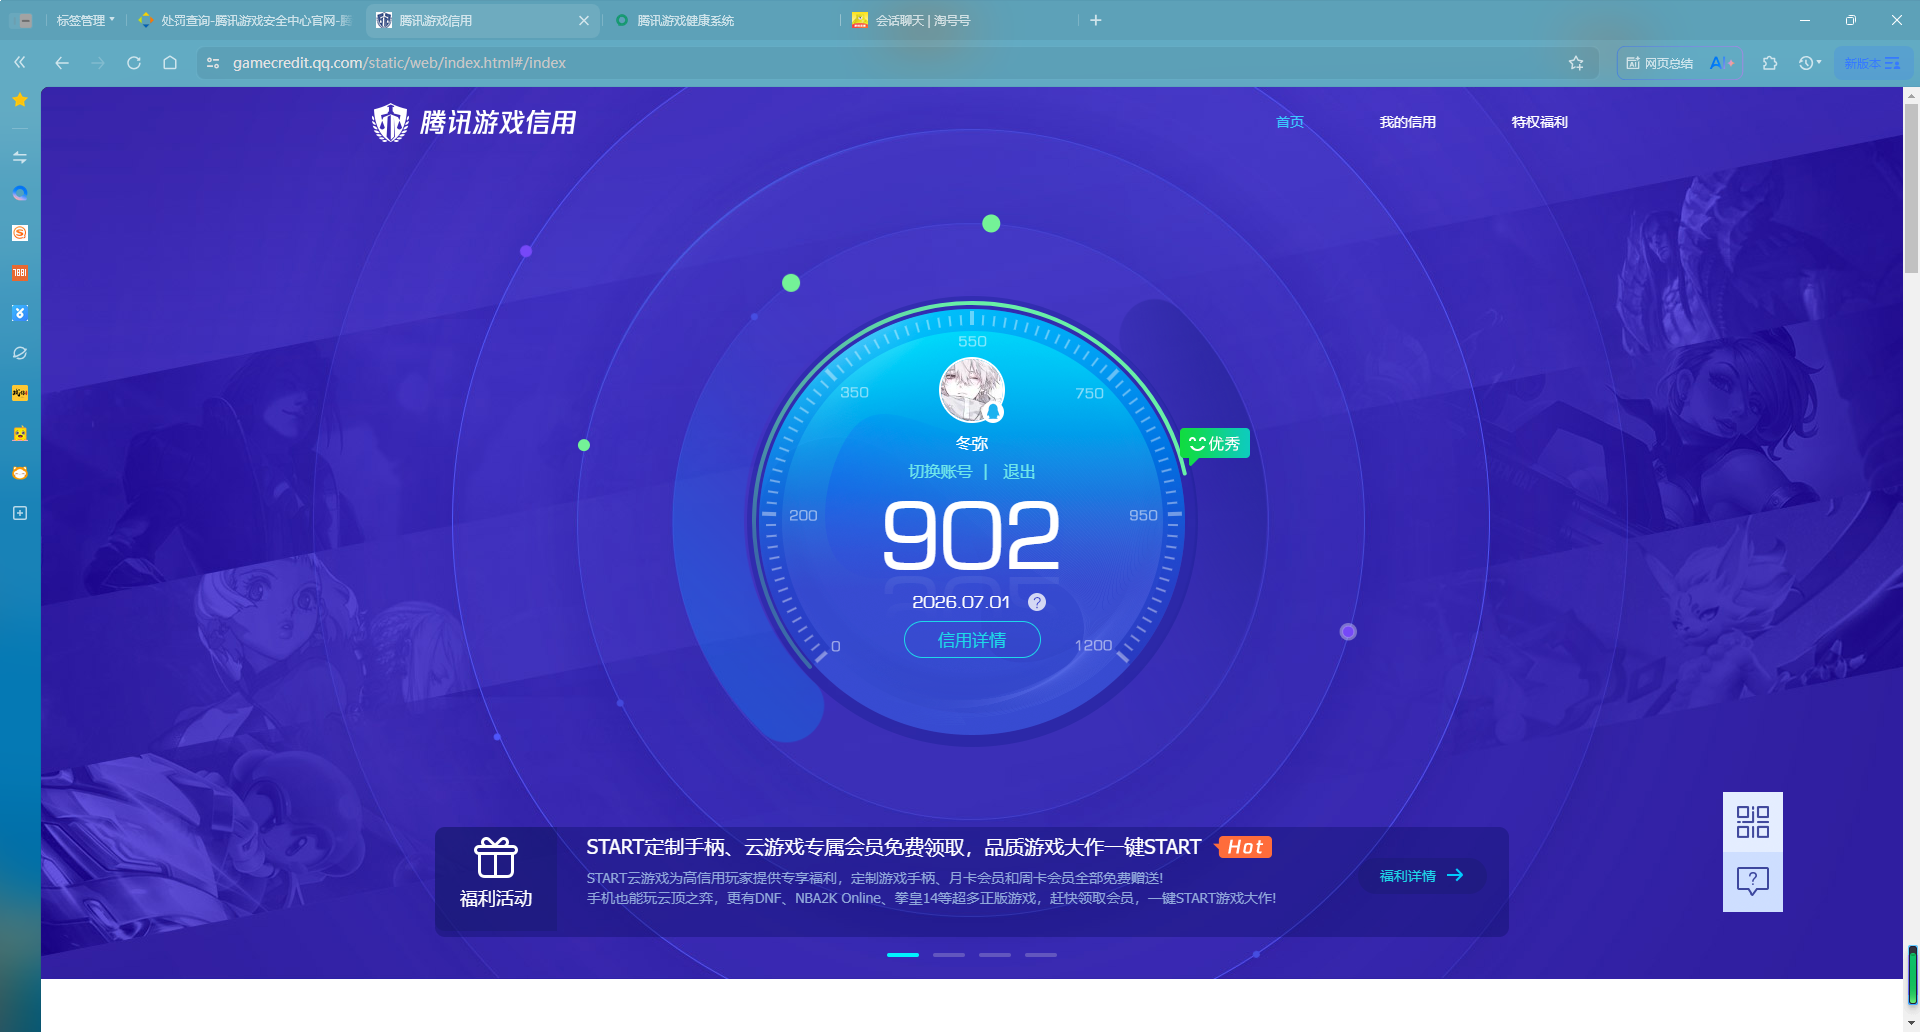Open the orange S sidebar app icon
Viewport: 1920px width, 1032px height.
pyautogui.click(x=19, y=233)
